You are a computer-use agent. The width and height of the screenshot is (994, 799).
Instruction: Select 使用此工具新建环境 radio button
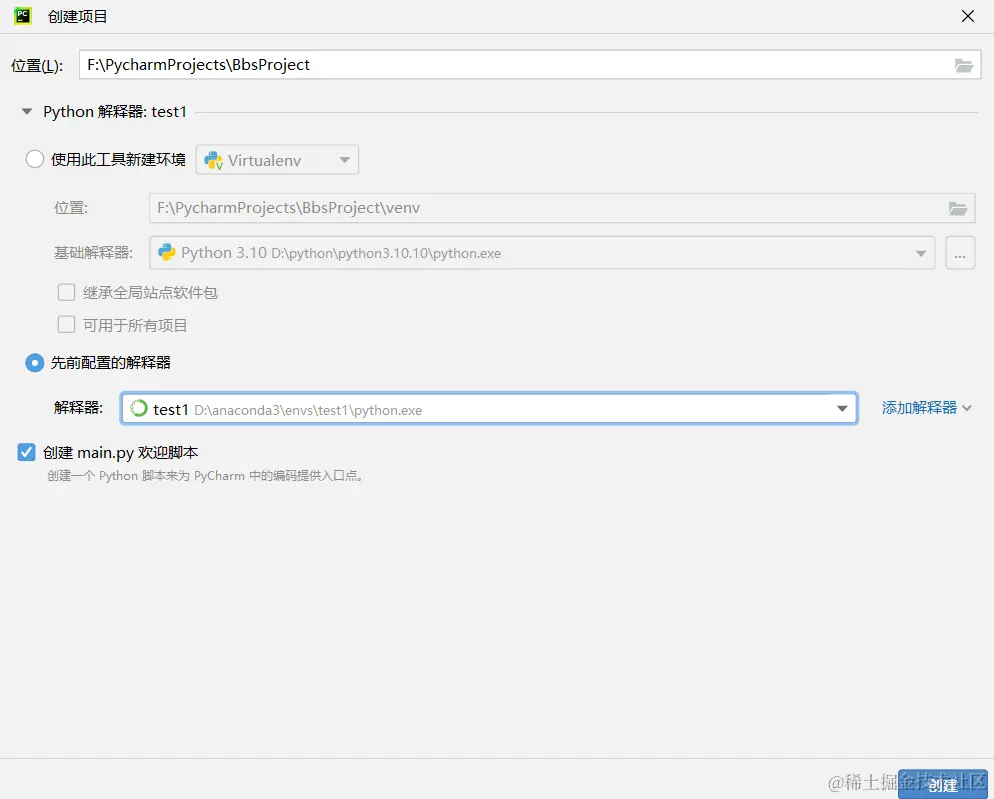35,159
